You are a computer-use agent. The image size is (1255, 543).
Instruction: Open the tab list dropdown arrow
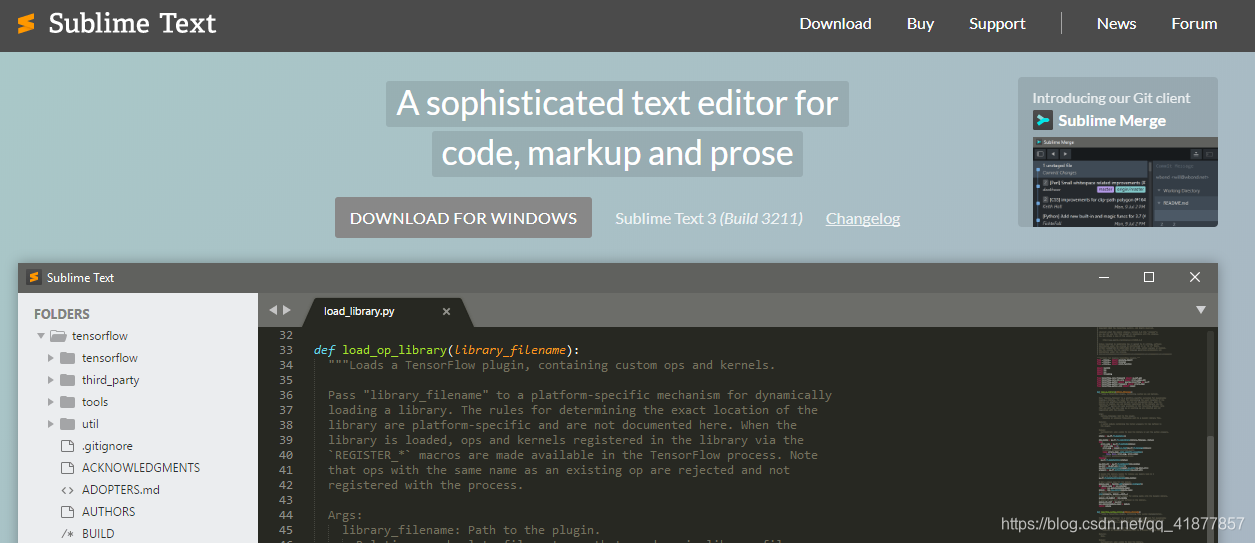click(x=1201, y=311)
